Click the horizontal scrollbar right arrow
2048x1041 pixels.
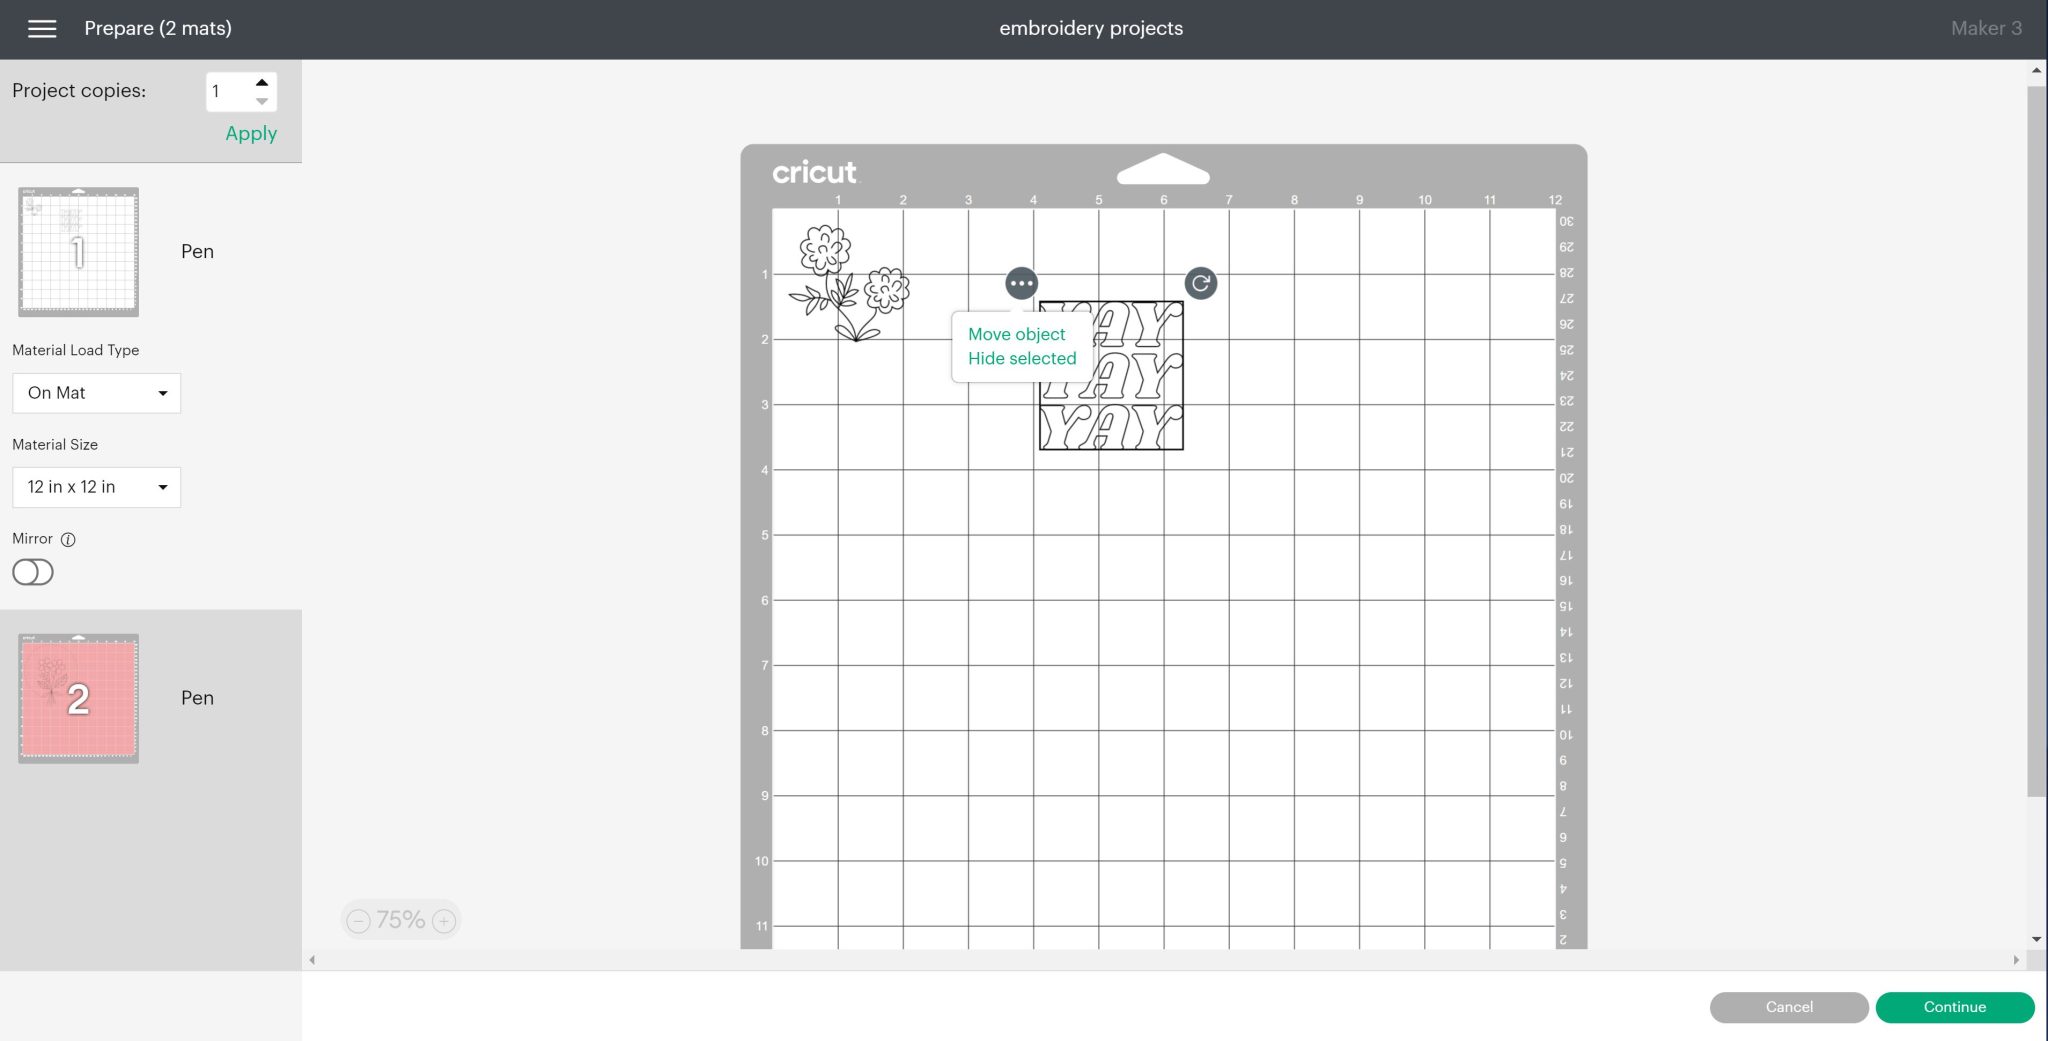pos(2016,960)
